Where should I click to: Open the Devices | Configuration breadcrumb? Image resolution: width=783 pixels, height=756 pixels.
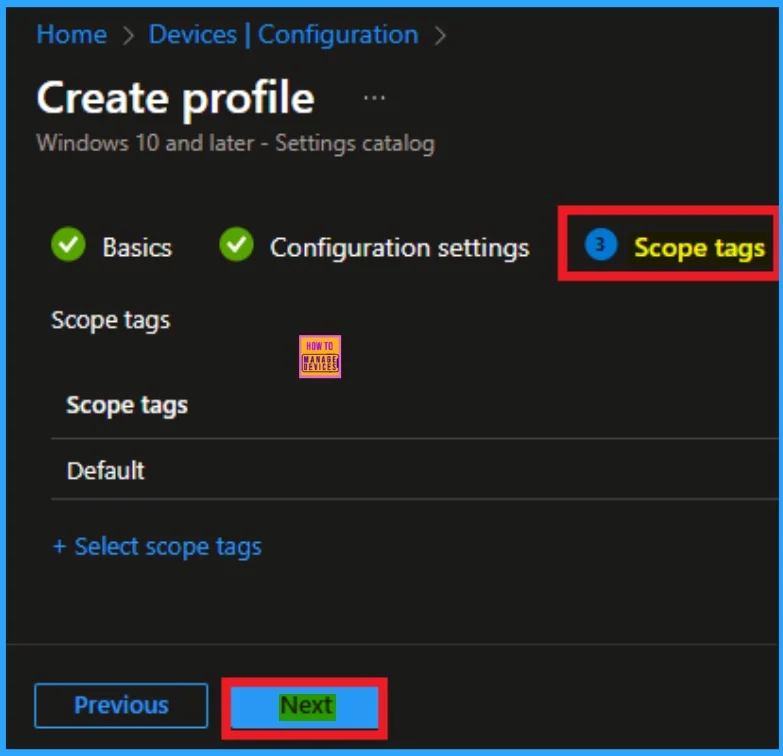(283, 35)
